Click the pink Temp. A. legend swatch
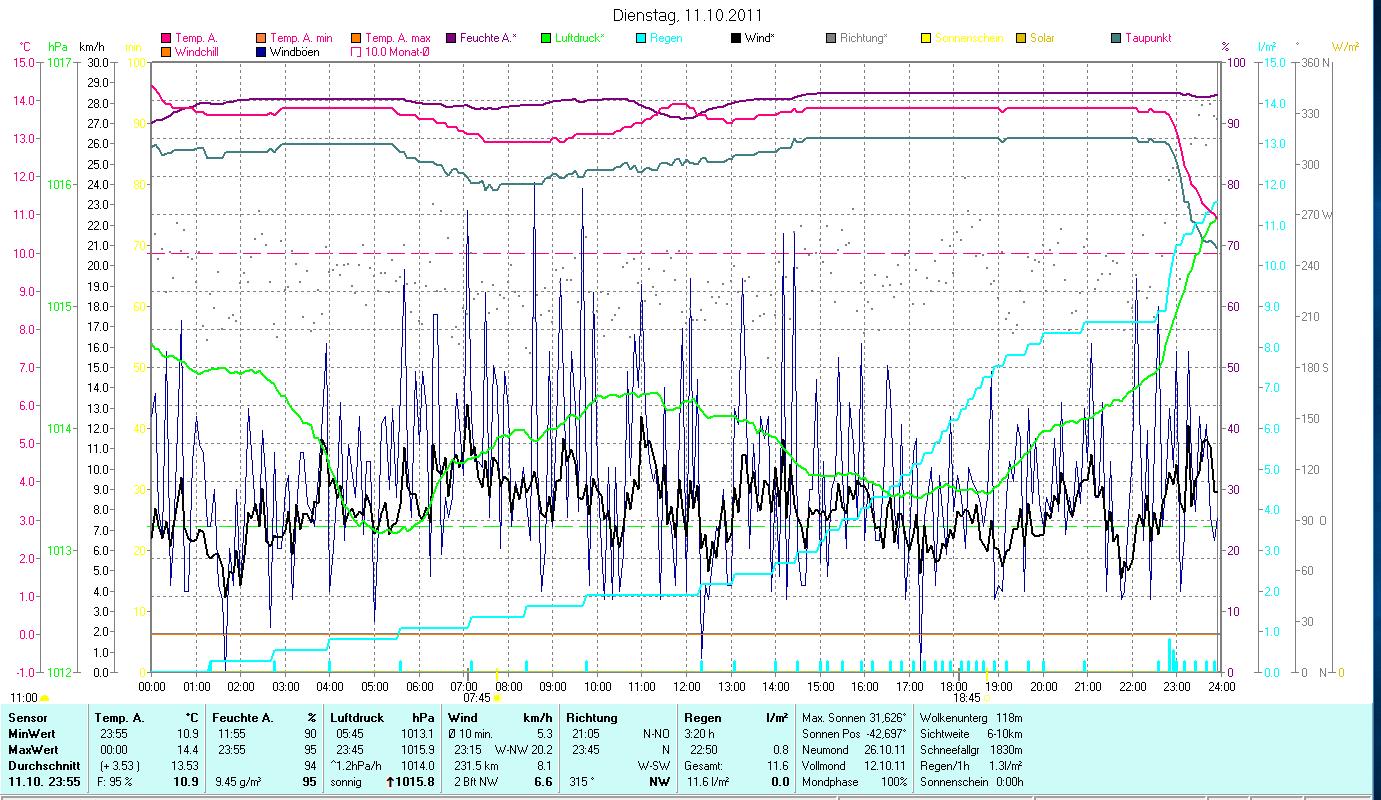1381x800 pixels. pos(166,39)
